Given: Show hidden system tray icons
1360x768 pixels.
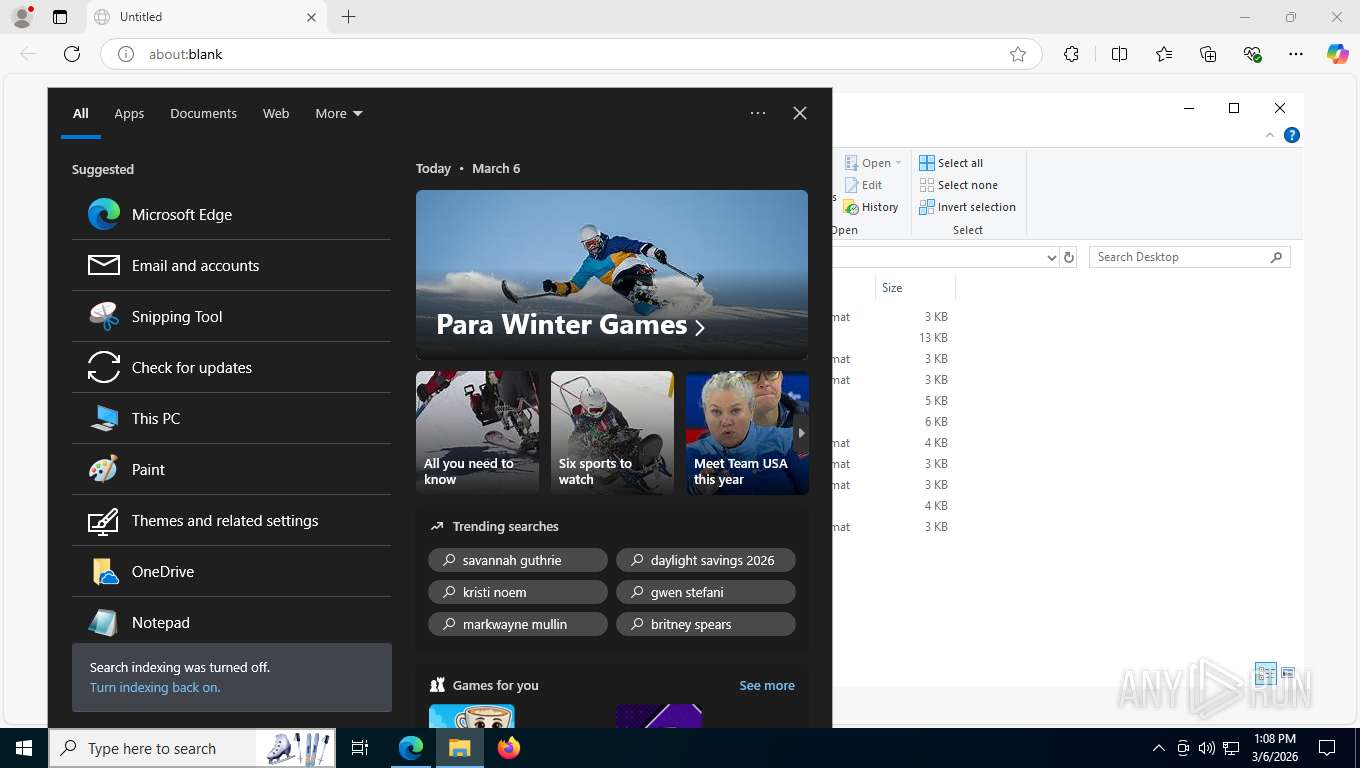Looking at the screenshot, I should pos(1159,748).
